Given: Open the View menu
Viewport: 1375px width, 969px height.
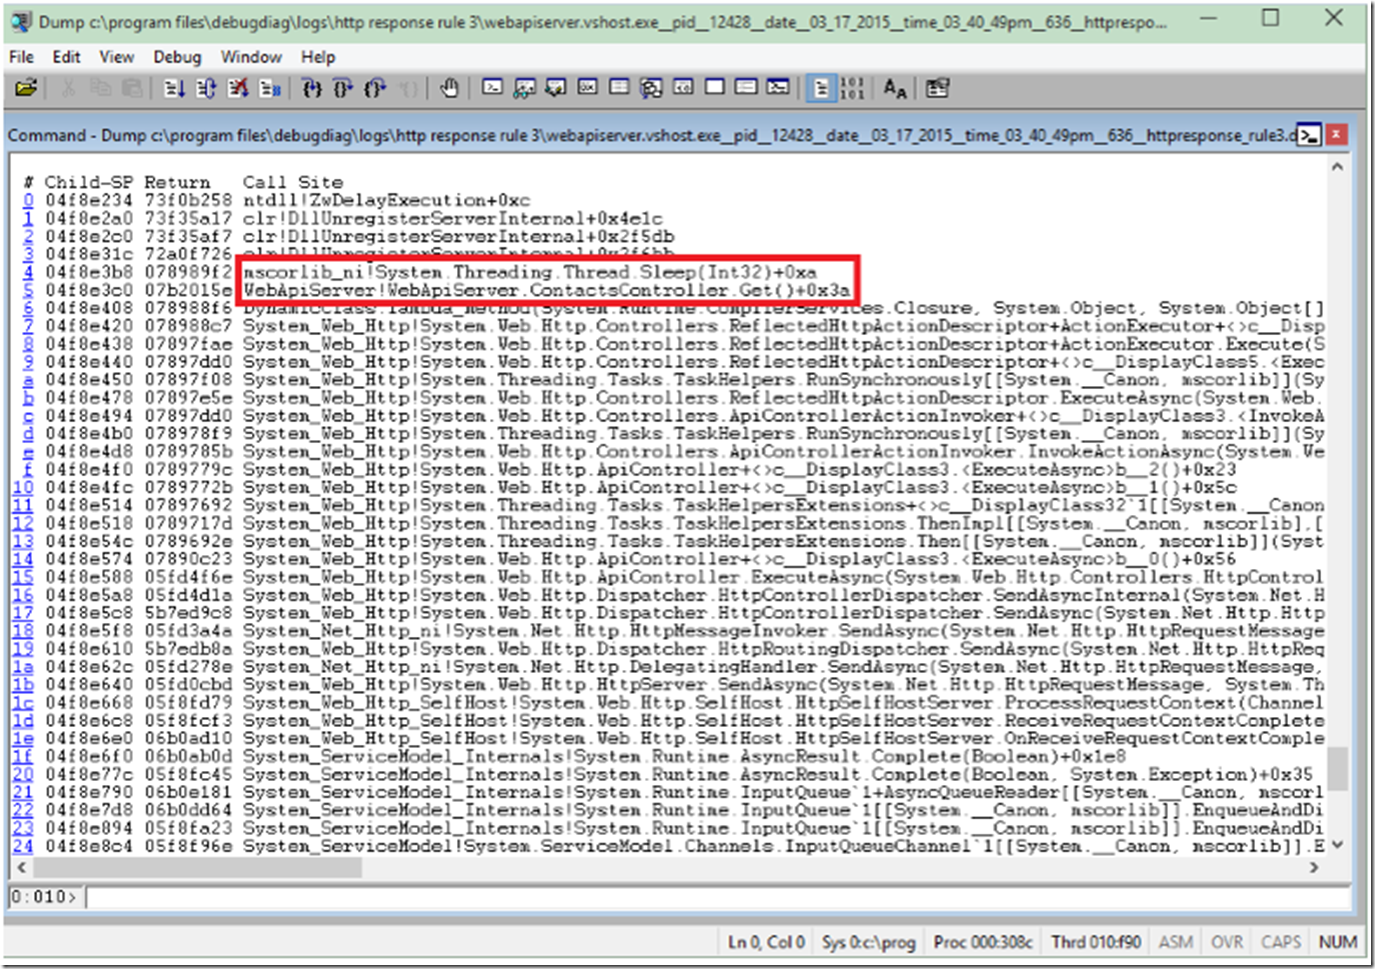Looking at the screenshot, I should [116, 57].
